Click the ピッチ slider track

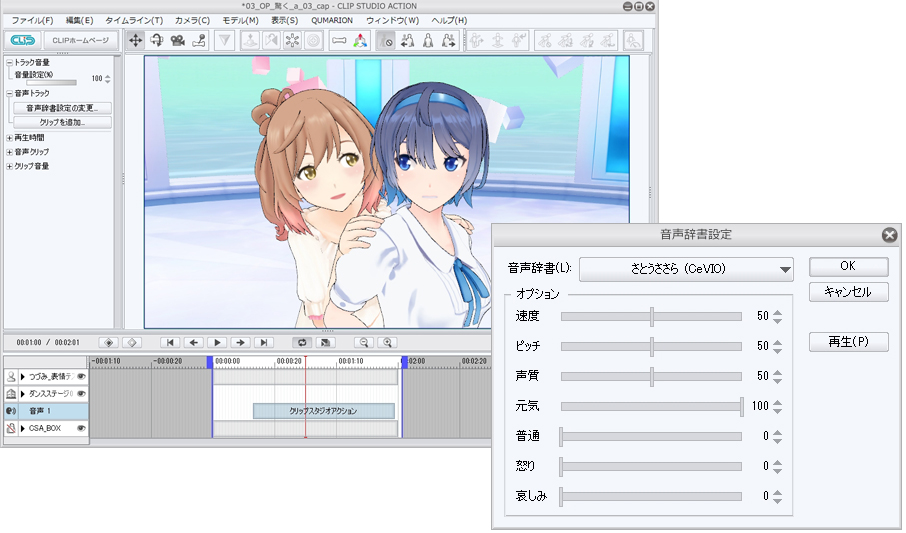[651, 346]
